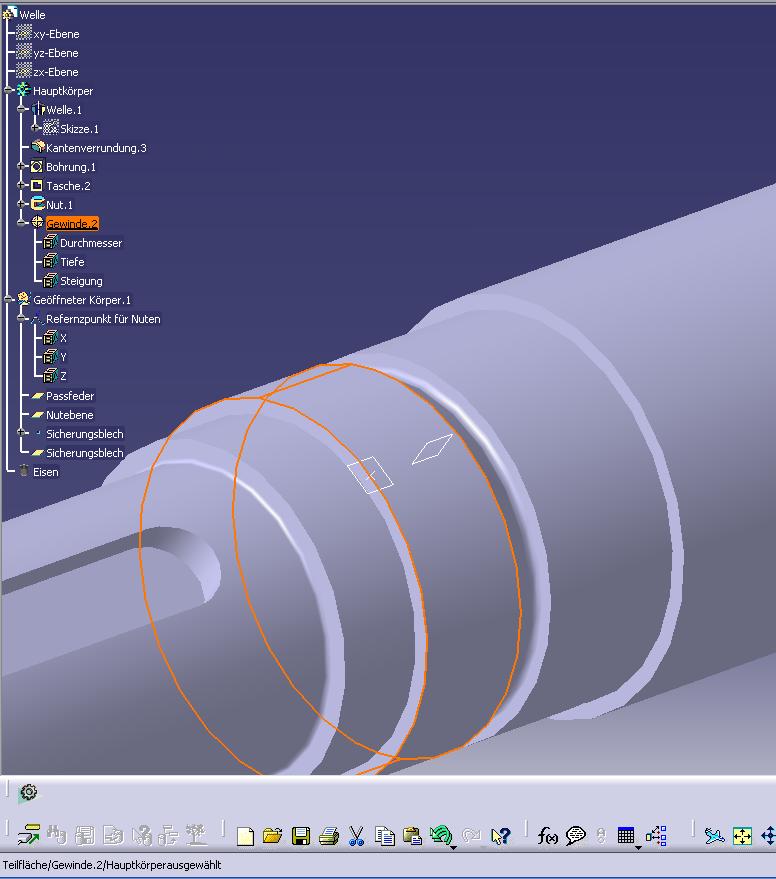Fit All In view icon
776x879 pixels.
(742, 836)
